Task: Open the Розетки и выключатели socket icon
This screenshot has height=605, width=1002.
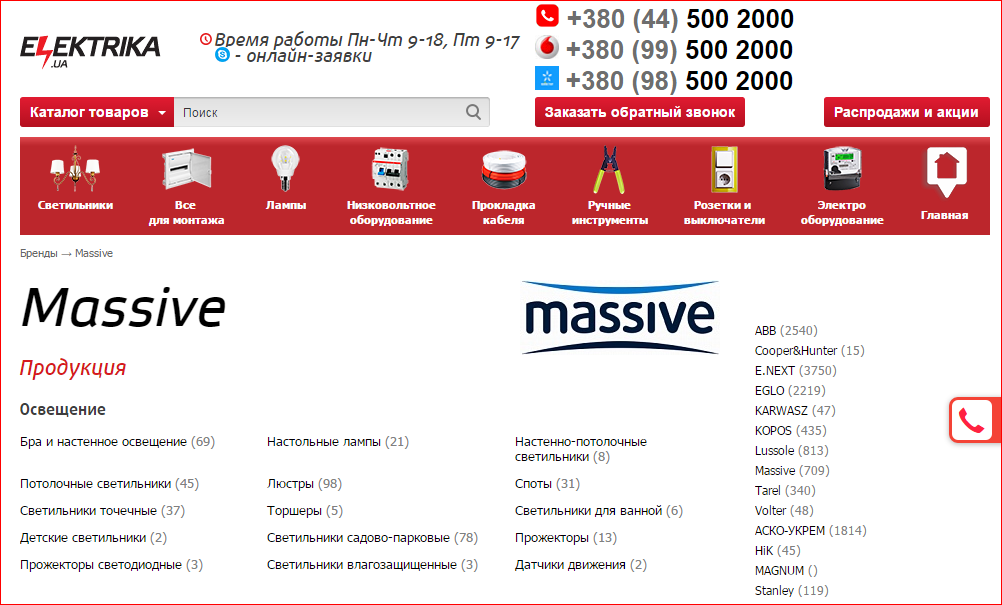Action: (724, 169)
